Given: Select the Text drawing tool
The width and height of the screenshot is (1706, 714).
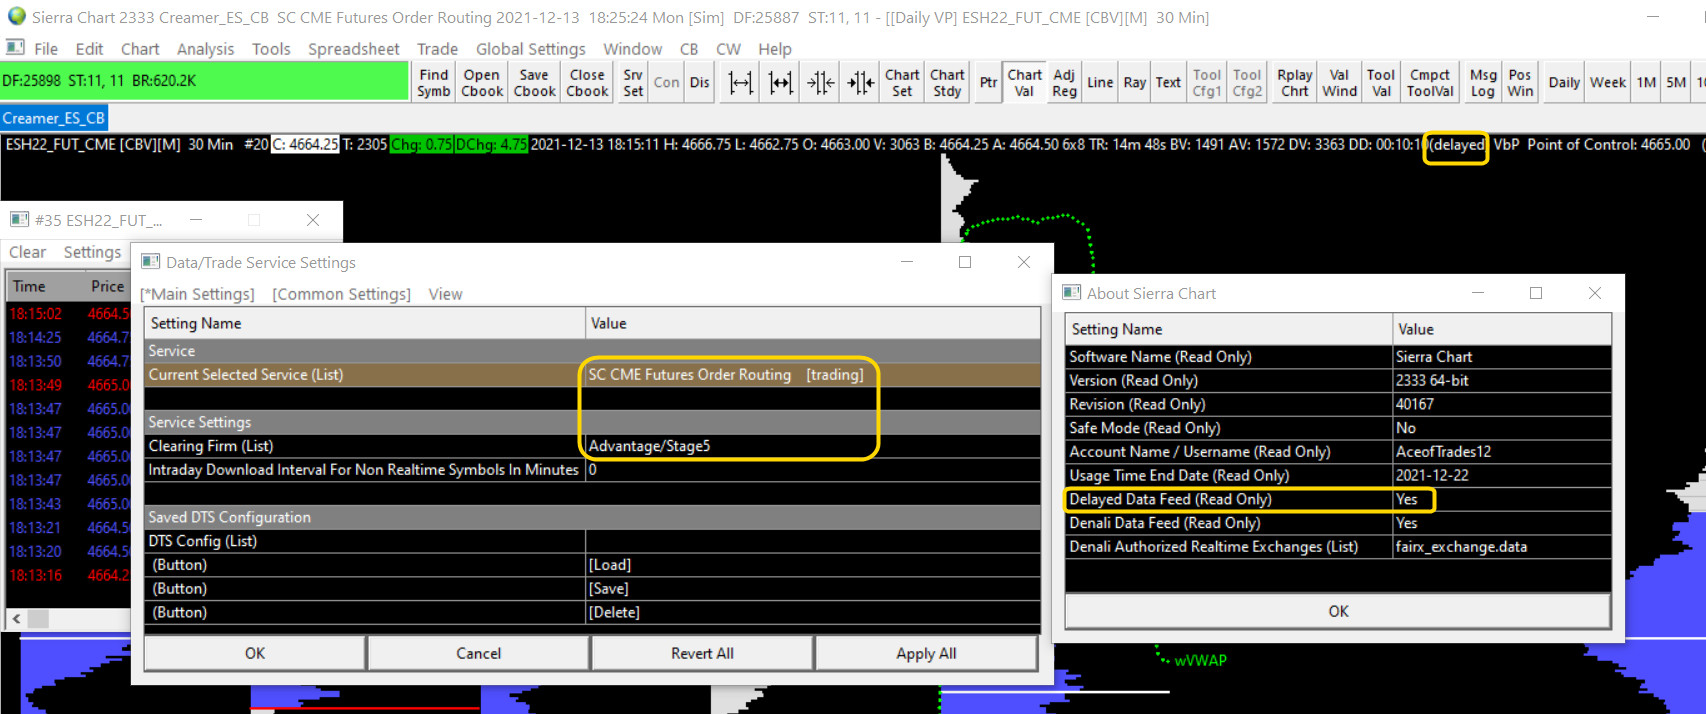Looking at the screenshot, I should click(x=1168, y=82).
